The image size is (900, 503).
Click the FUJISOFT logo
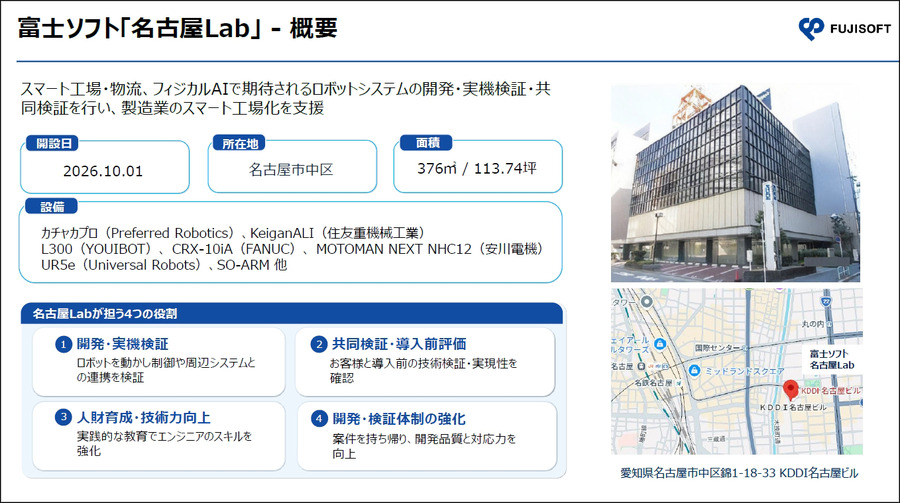point(844,28)
